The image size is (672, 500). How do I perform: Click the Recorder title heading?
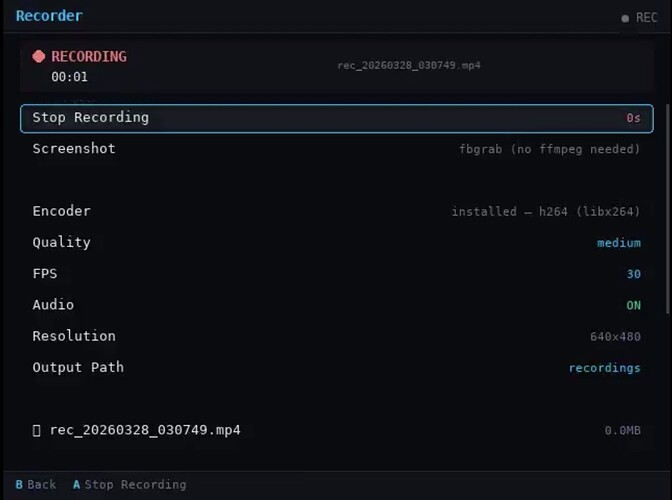[49, 16]
